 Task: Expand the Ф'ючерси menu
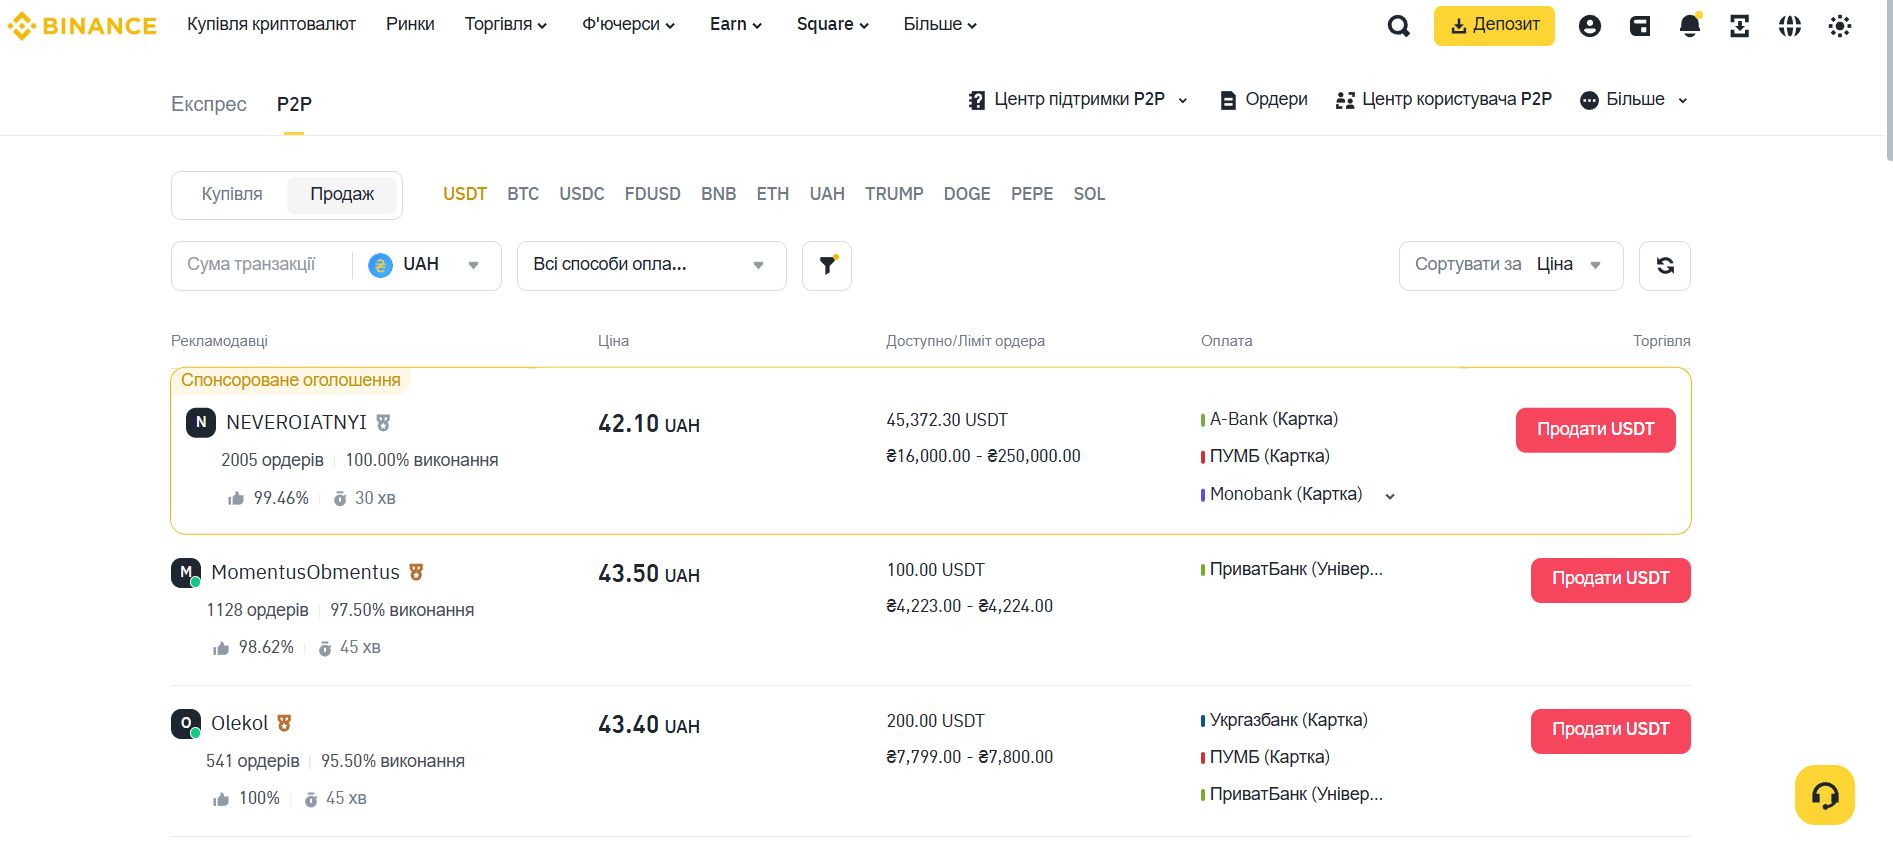(x=629, y=24)
